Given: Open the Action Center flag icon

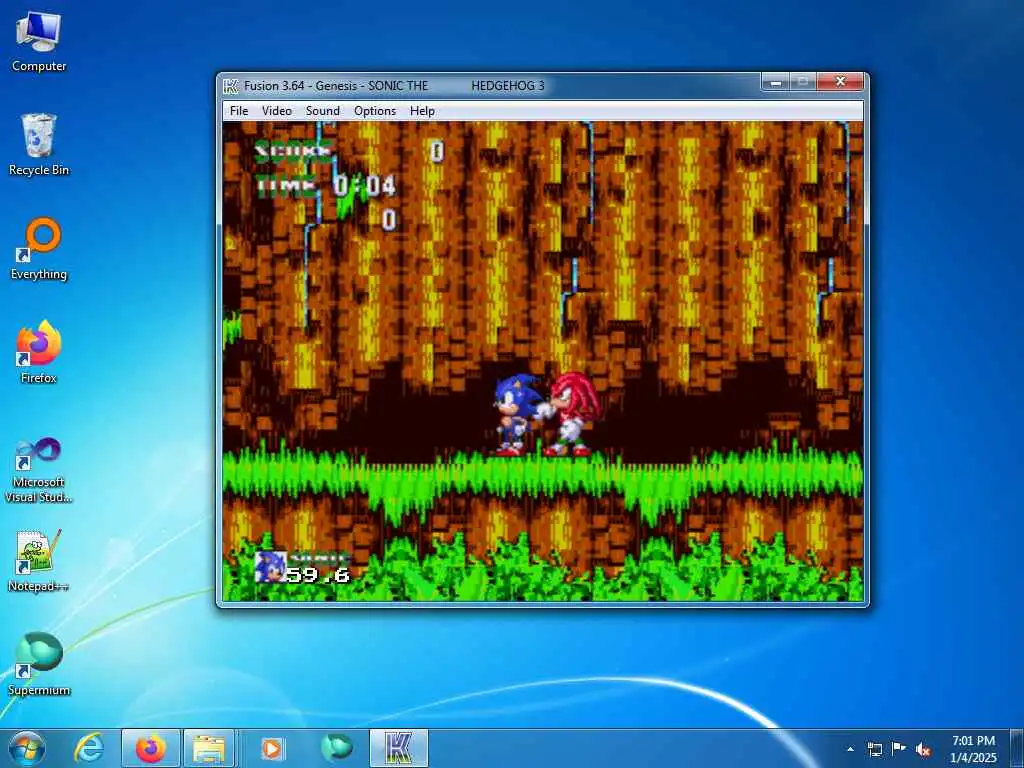Looking at the screenshot, I should (899, 749).
